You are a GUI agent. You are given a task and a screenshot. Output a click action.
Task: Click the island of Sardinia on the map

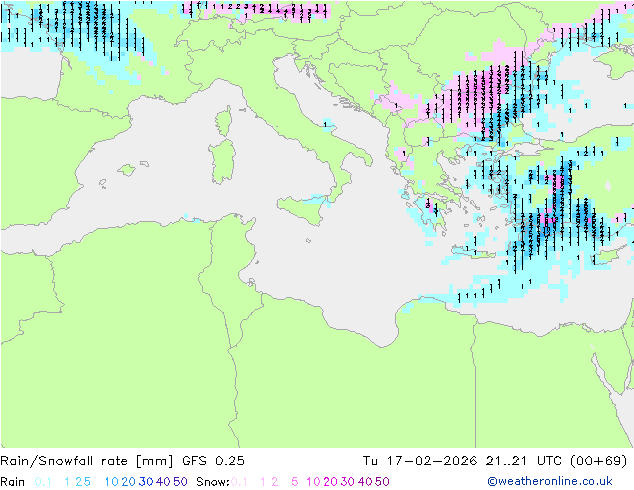pyautogui.click(x=222, y=162)
